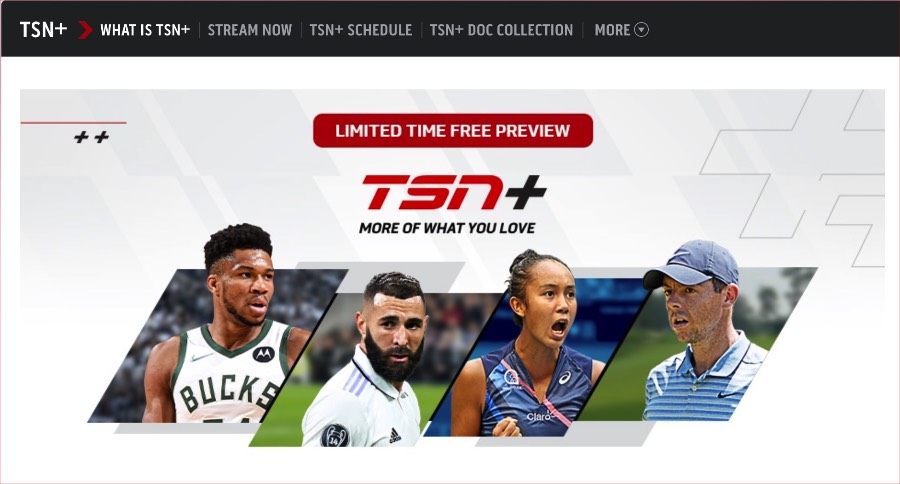Click the Adidas logo on white jersey
Screen dimensions: 900x484
[395, 436]
